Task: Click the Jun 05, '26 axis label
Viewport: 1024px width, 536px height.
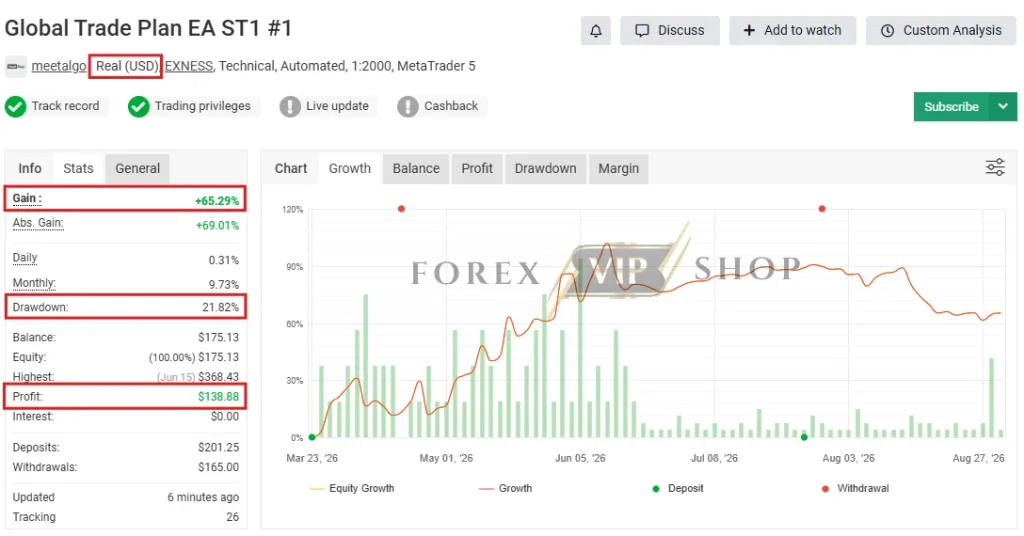Action: [x=580, y=458]
